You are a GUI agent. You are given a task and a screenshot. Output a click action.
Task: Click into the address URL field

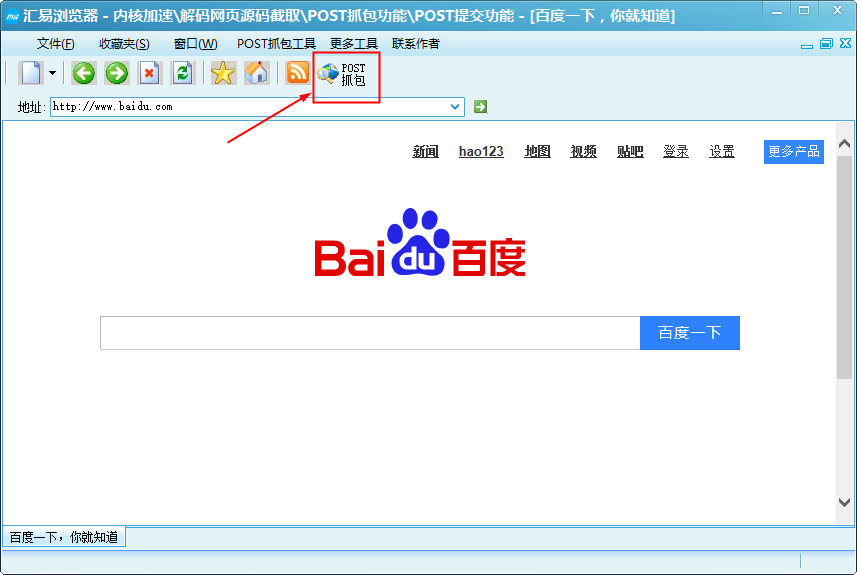pyautogui.click(x=250, y=107)
